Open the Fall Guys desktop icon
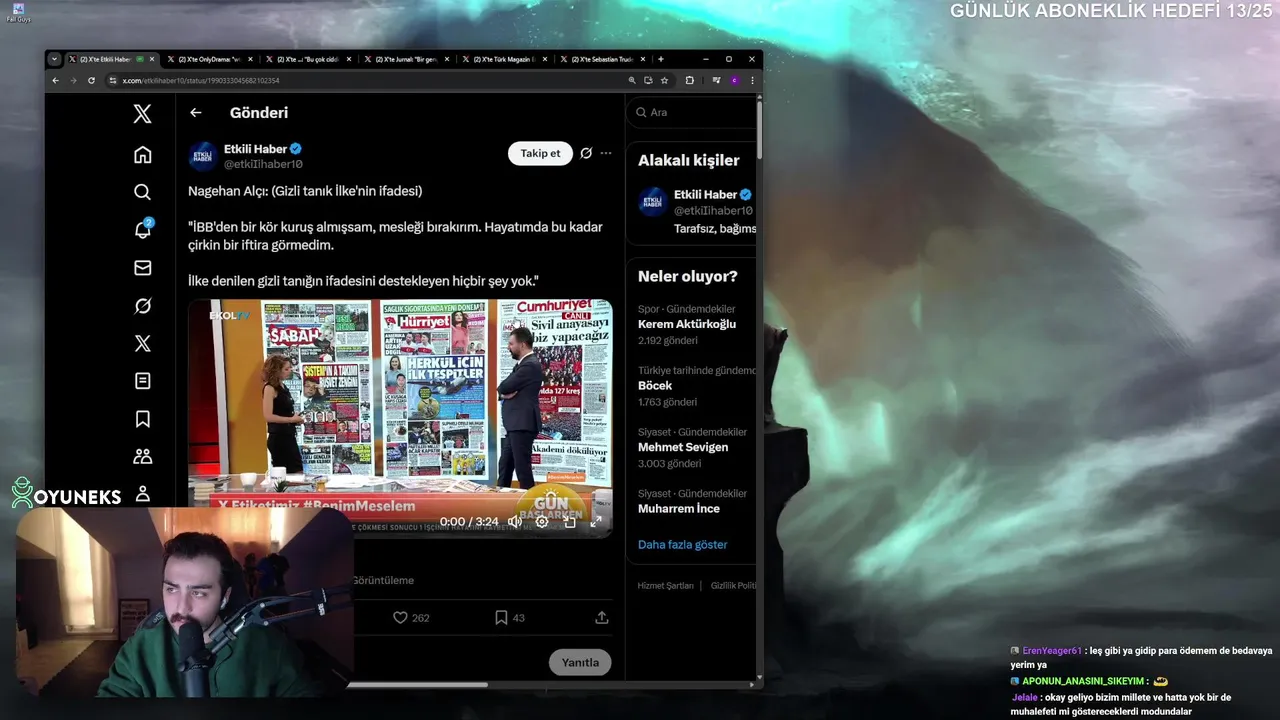 (x=18, y=12)
